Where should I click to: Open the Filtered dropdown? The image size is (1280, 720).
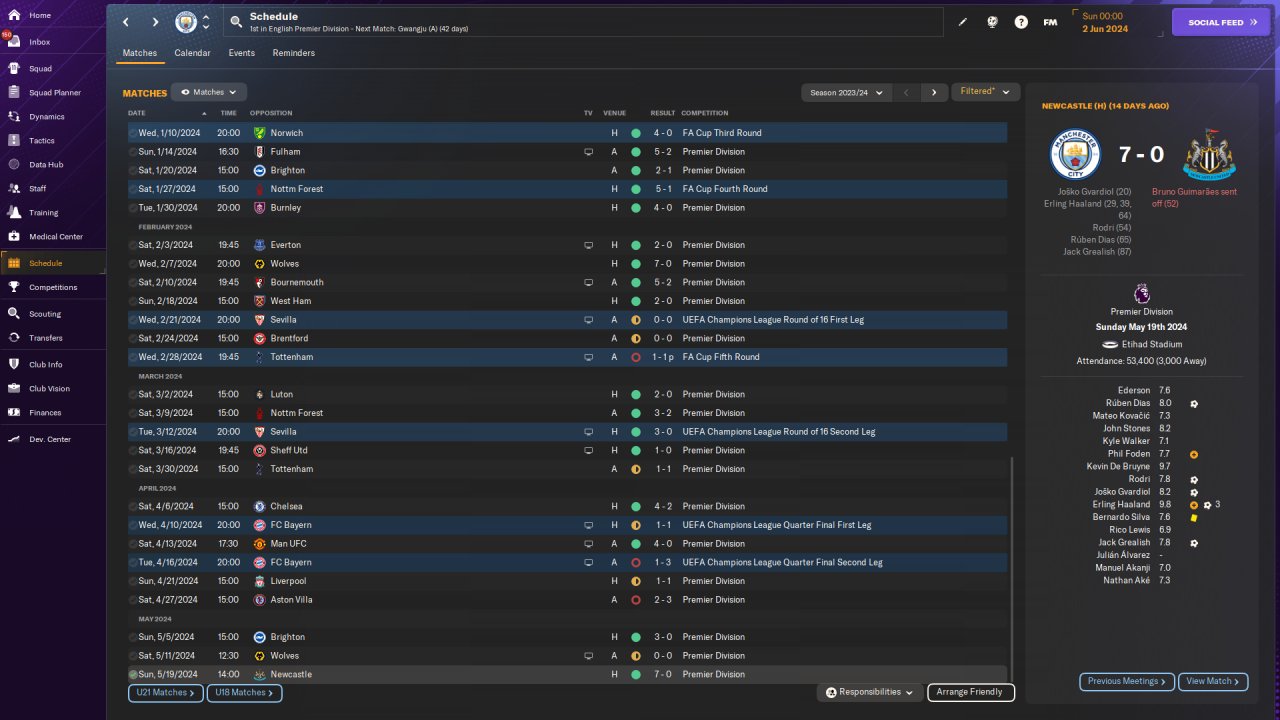[x=985, y=91]
